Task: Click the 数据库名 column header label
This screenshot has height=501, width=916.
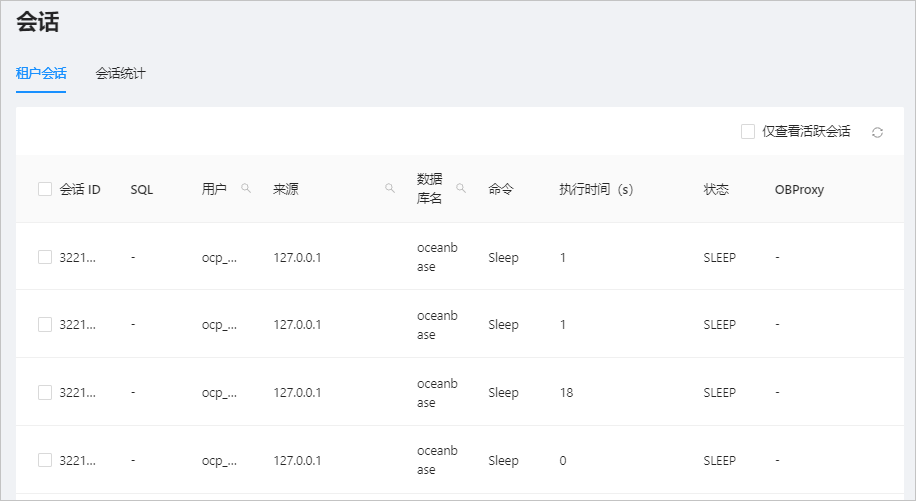Action: (x=429, y=189)
